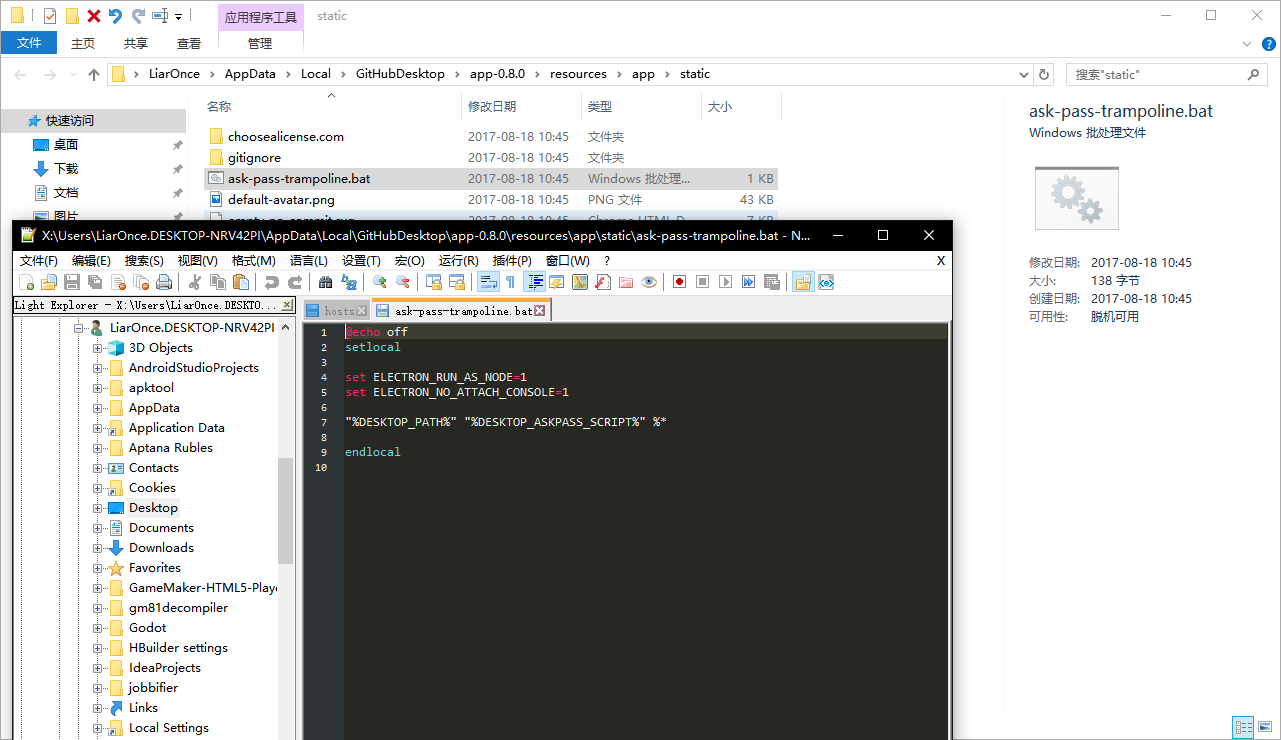1281x740 pixels.
Task: Click the 修改日期 column header
Action: pos(492,106)
